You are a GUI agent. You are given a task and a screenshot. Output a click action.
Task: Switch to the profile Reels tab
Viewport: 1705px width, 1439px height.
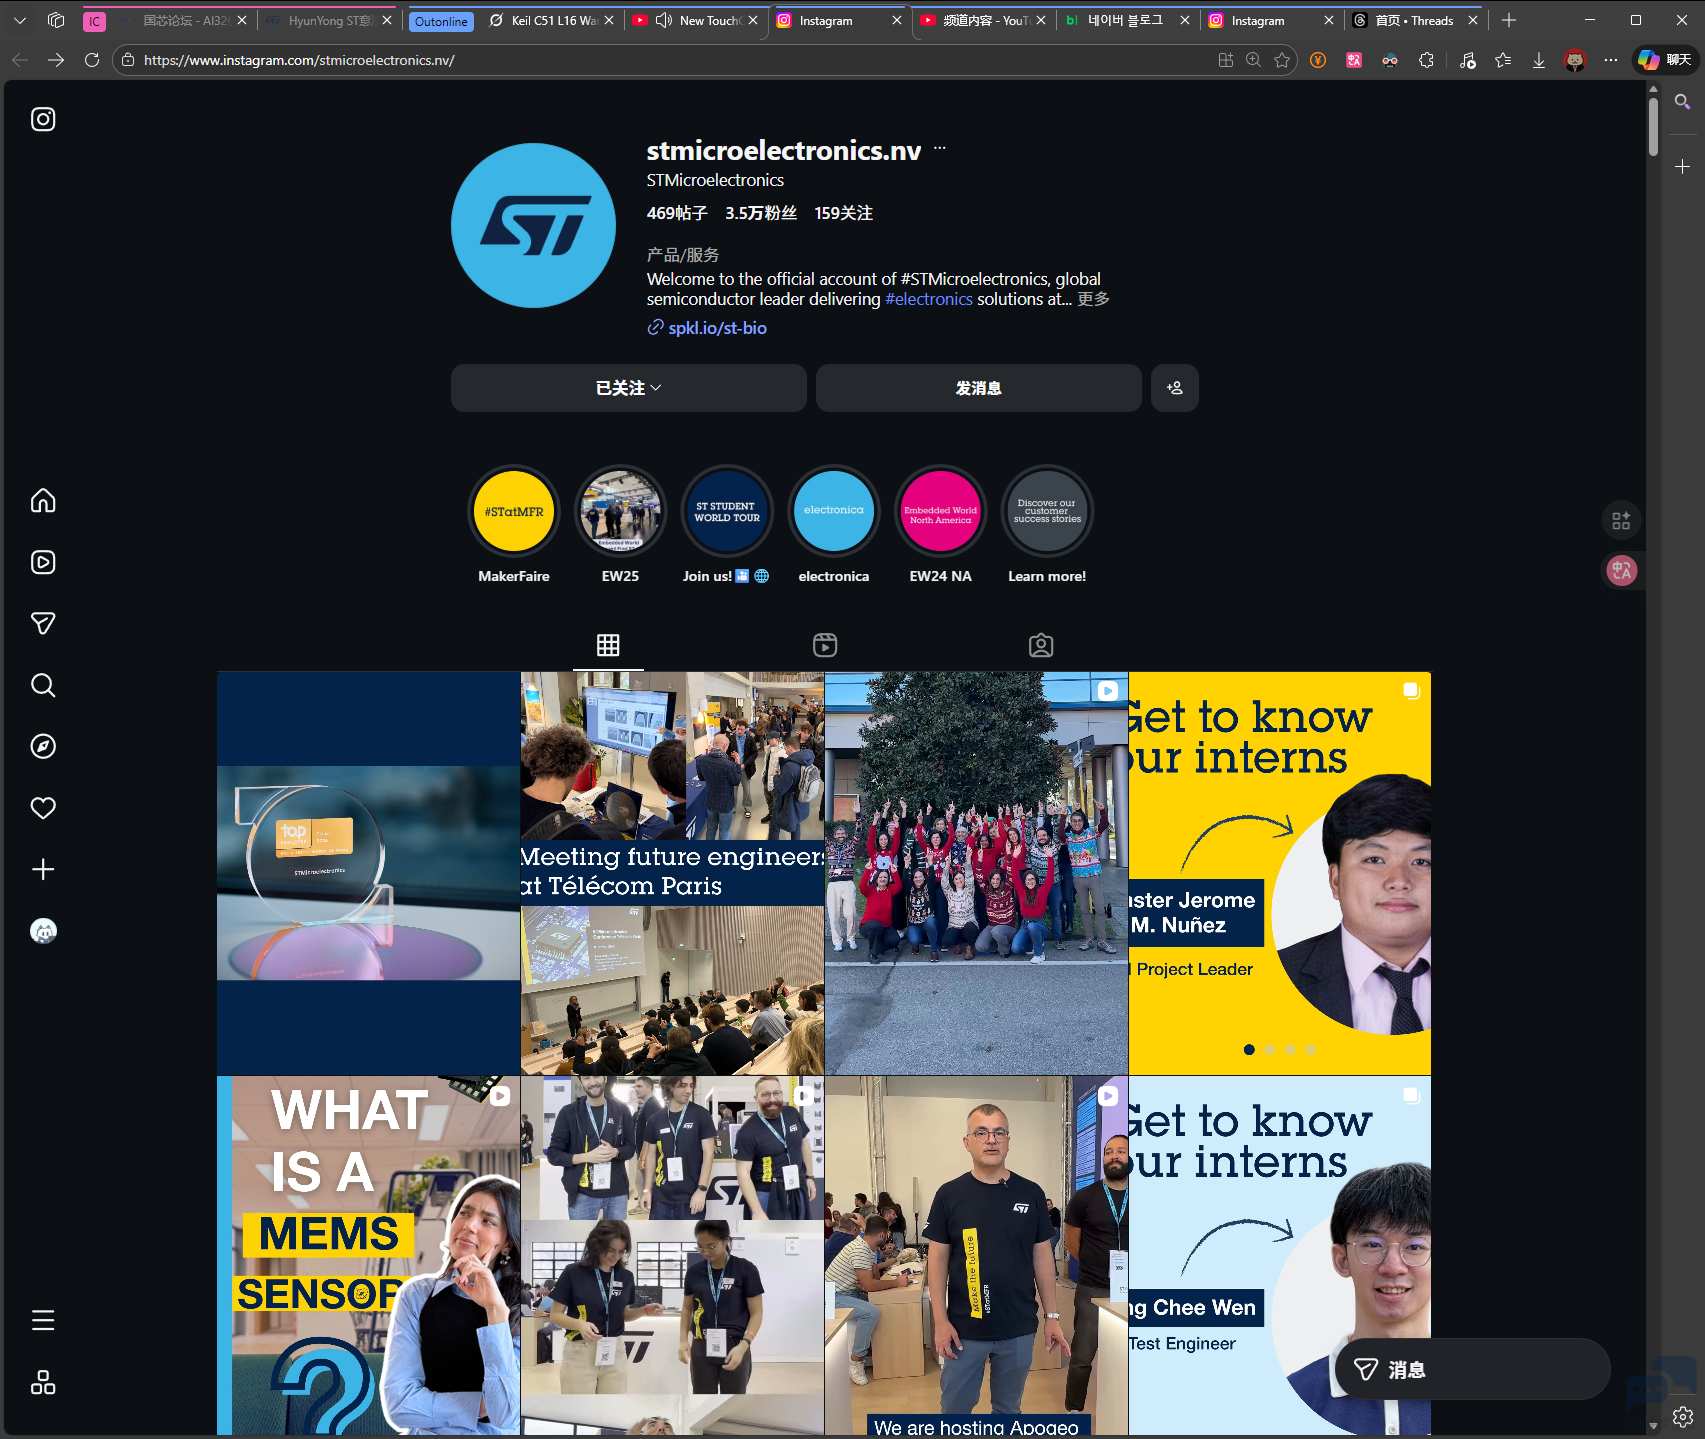click(825, 645)
